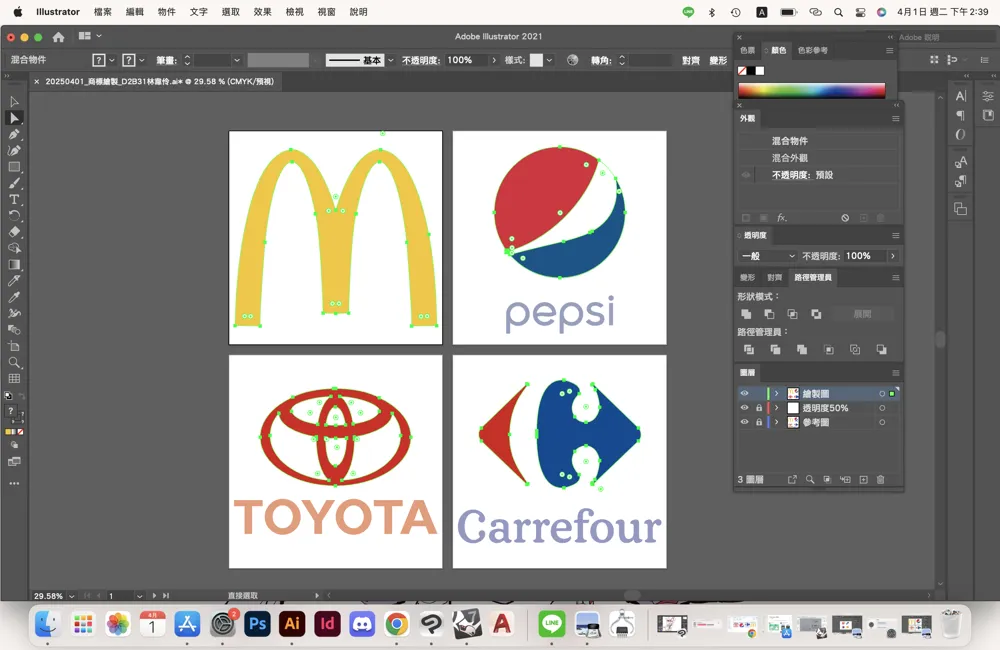1000x650 pixels.
Task: Select the Zoom tool in toolbar
Action: click(14, 362)
